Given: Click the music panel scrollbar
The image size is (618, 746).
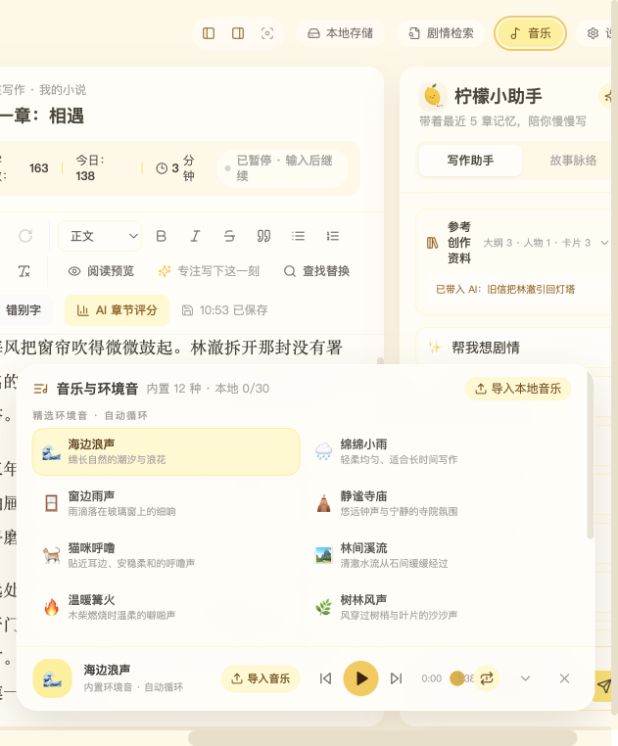Looking at the screenshot, I should pyautogui.click(x=590, y=456).
